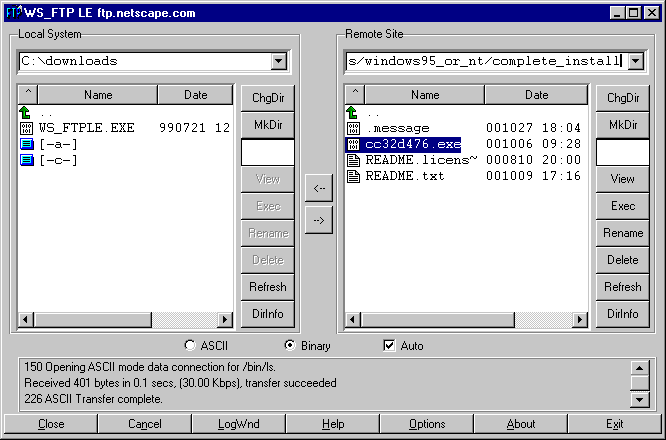Image resolution: width=666 pixels, height=440 pixels.
Task: Click the local side MkDir button
Action: (x=268, y=125)
